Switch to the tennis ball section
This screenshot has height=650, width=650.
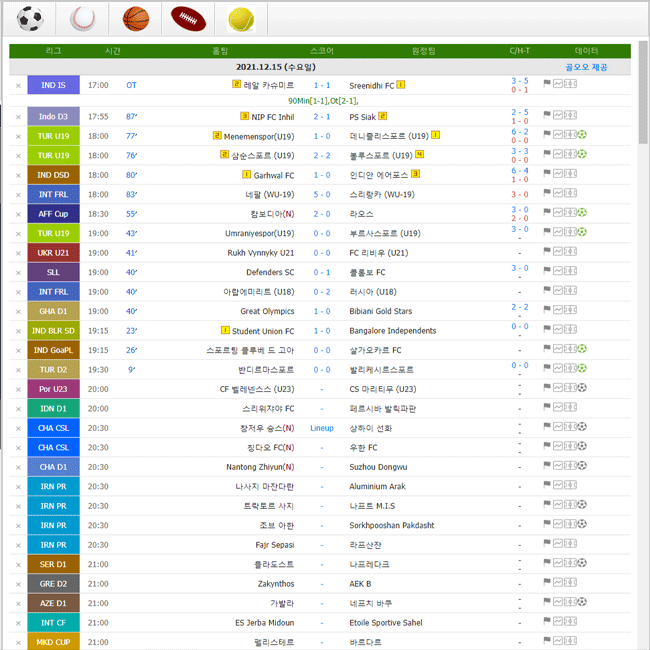(x=239, y=18)
